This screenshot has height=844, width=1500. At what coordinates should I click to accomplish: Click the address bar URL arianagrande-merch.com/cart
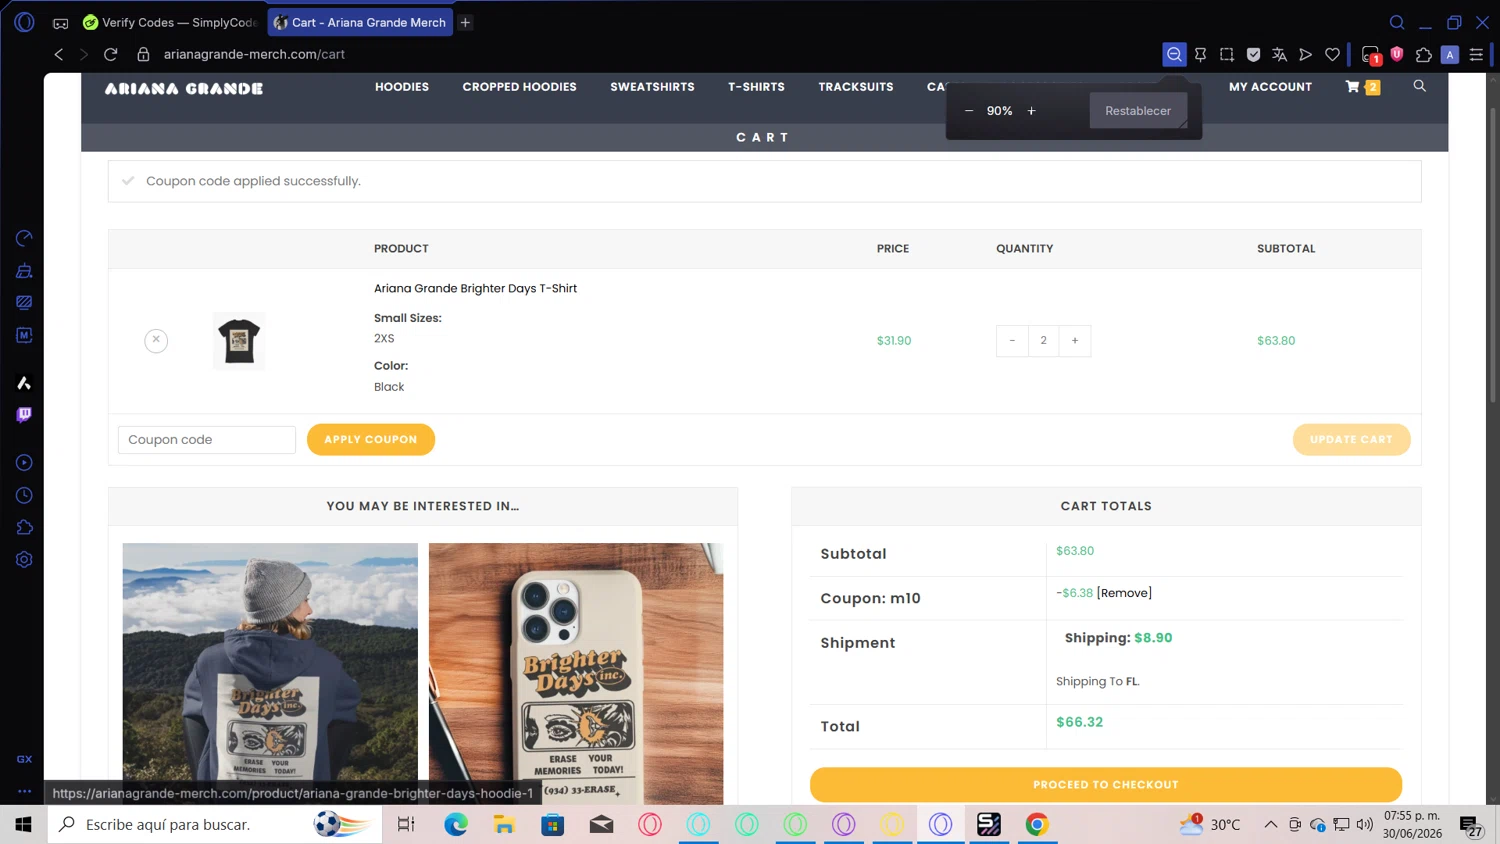(254, 54)
